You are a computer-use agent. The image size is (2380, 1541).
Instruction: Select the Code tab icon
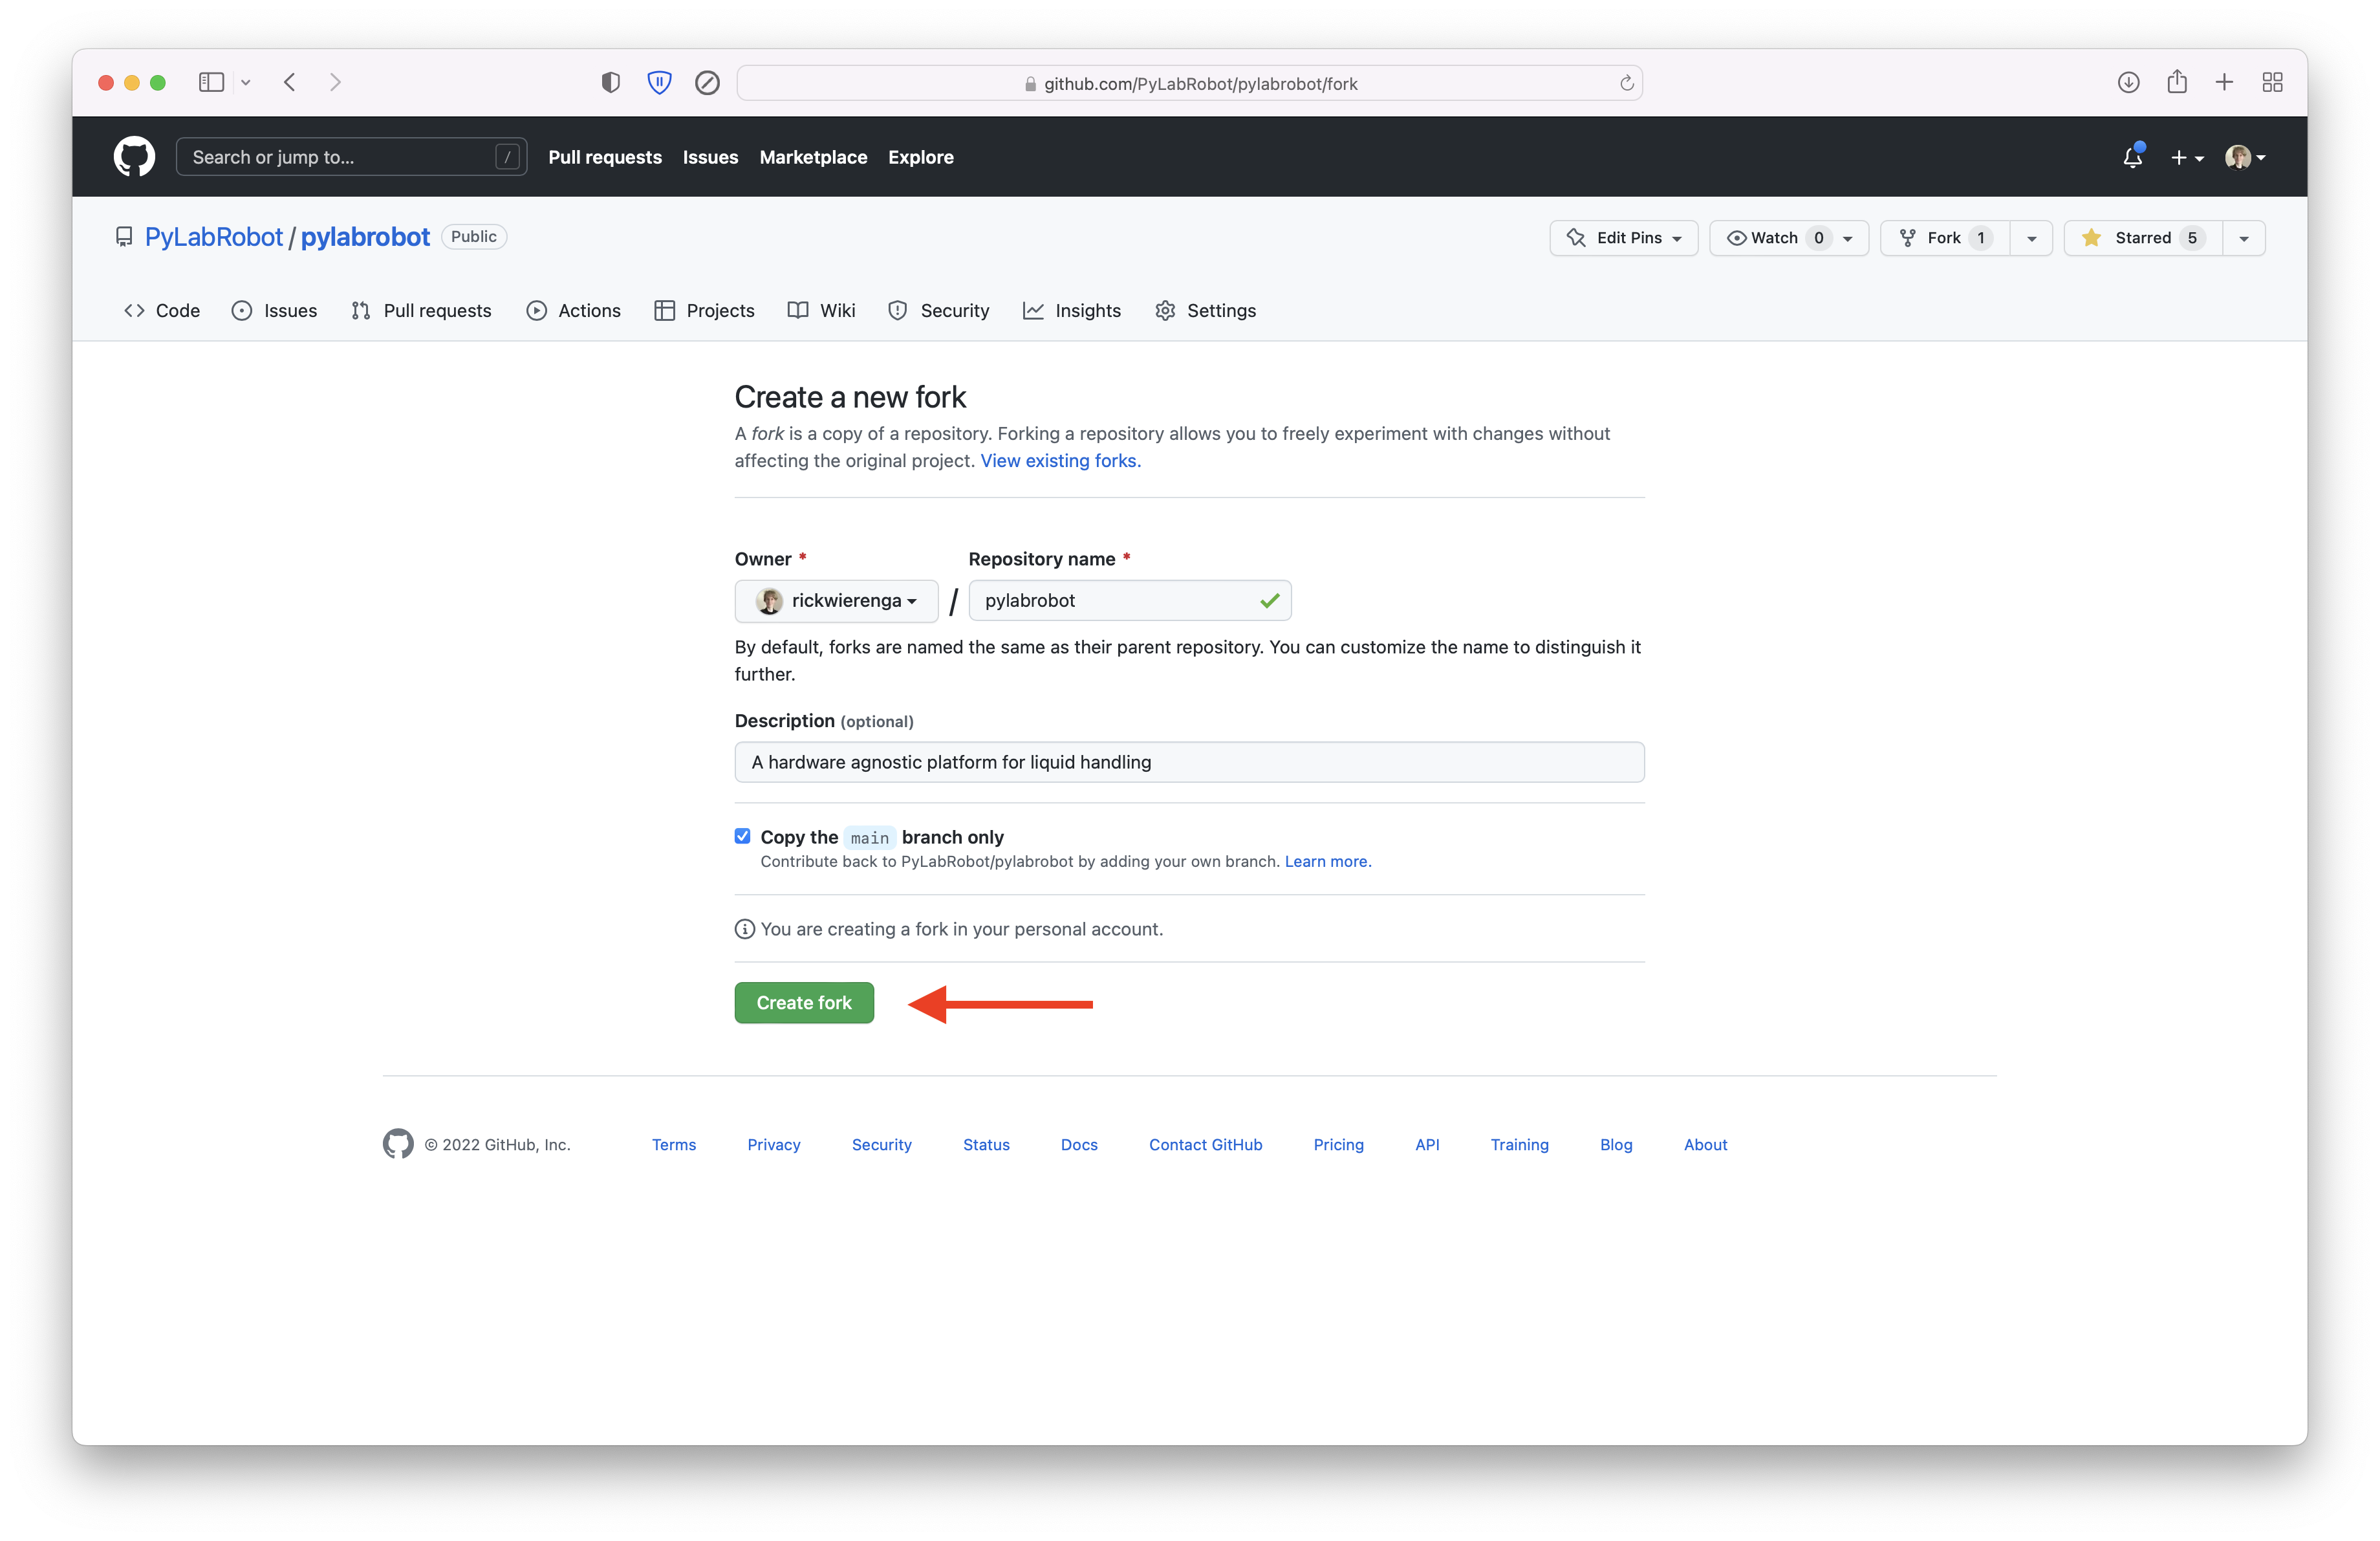click(x=134, y=311)
